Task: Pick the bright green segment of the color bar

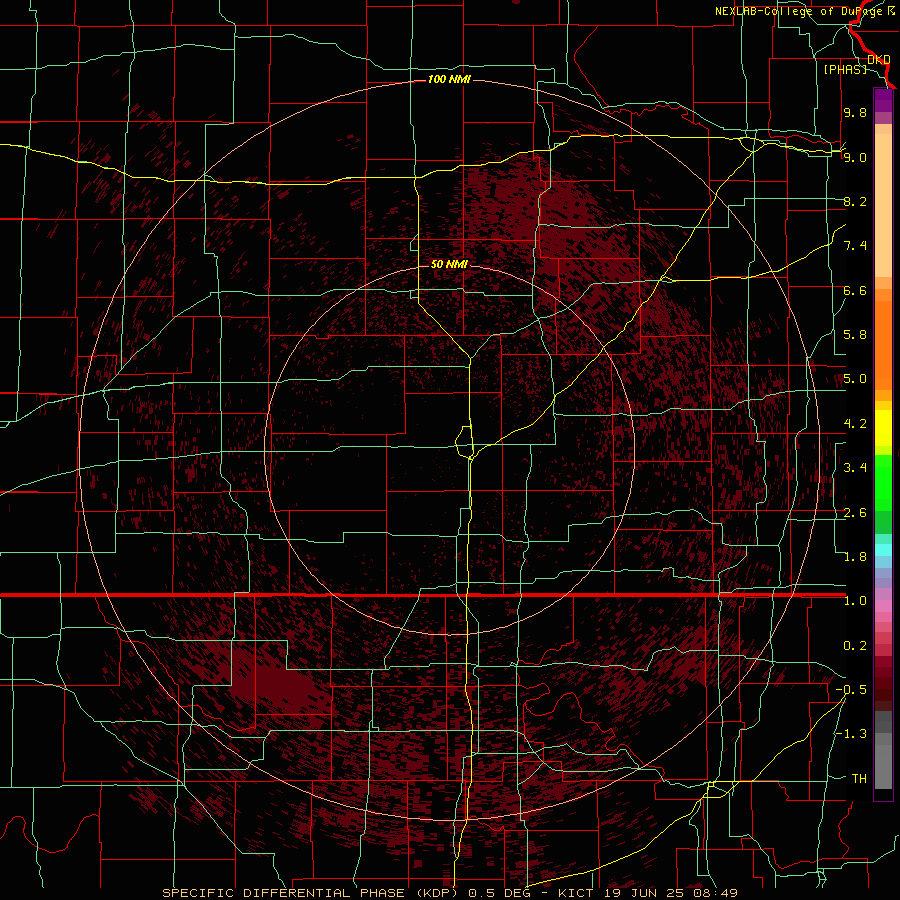Action: click(883, 483)
